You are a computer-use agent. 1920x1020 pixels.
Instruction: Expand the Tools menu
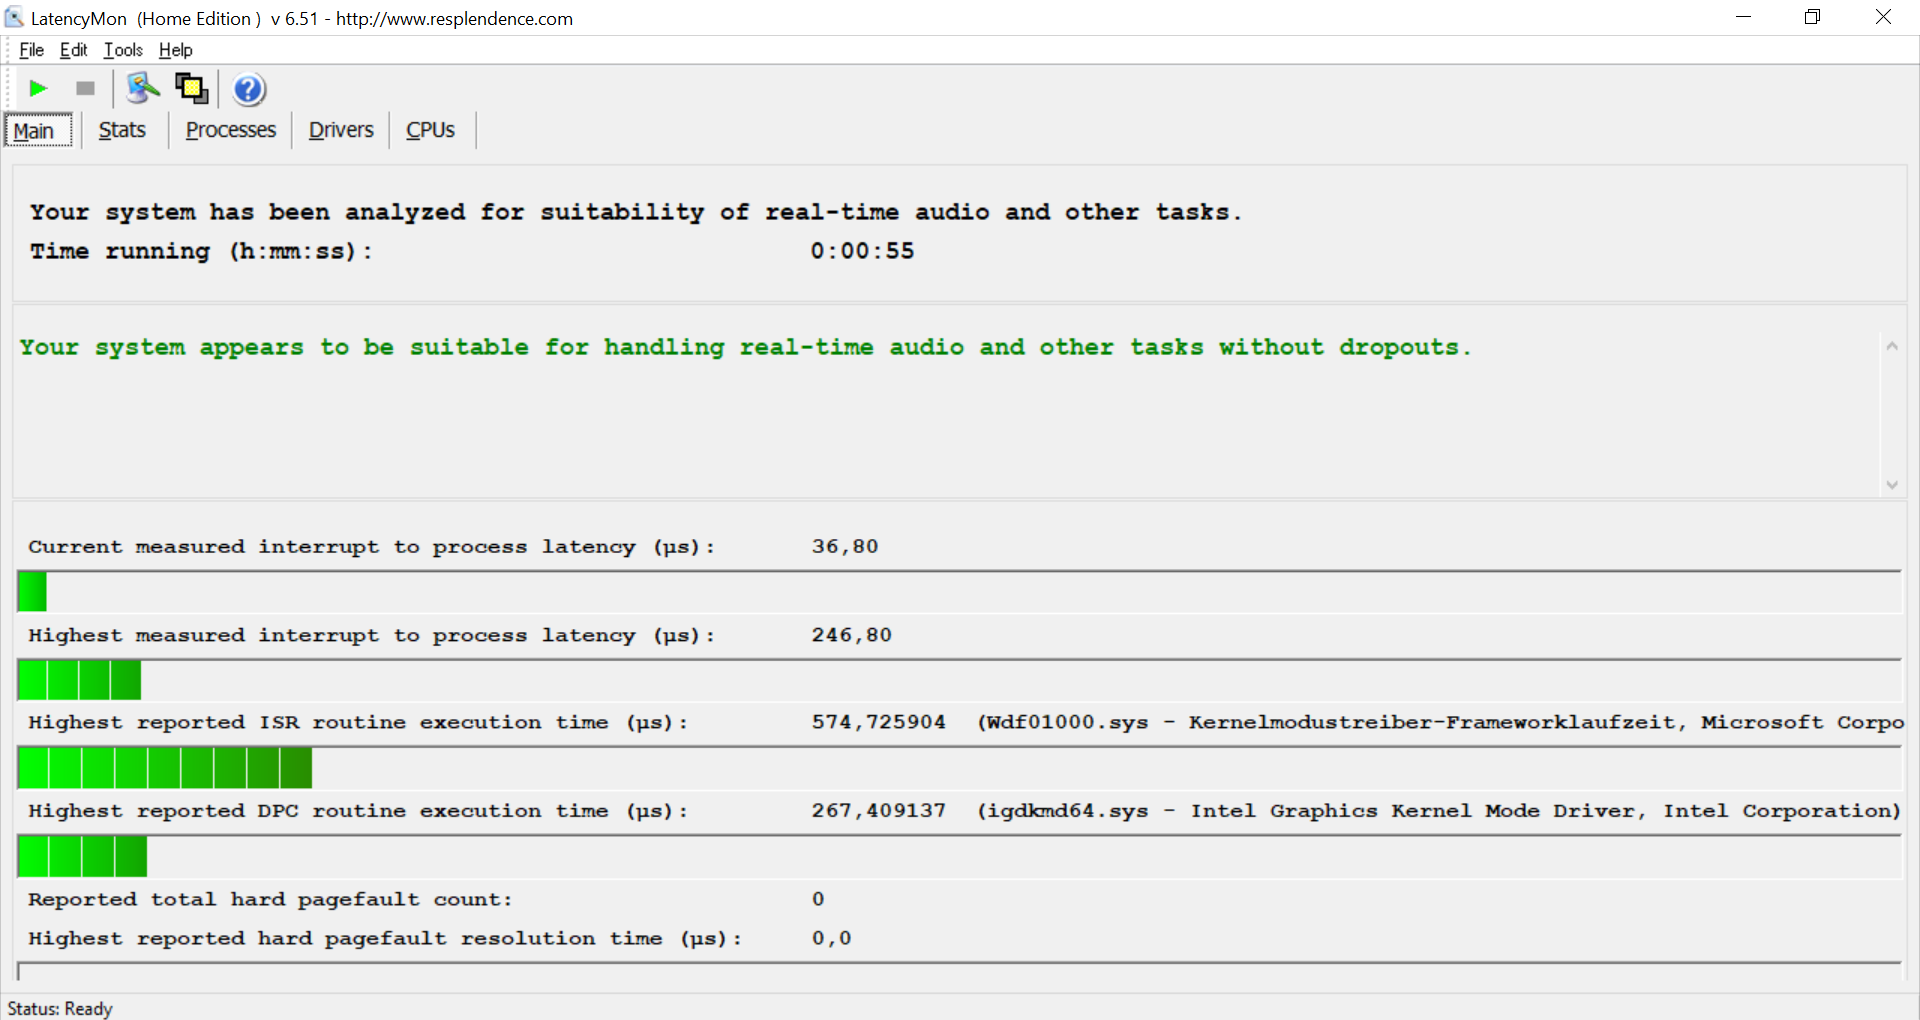tap(123, 50)
